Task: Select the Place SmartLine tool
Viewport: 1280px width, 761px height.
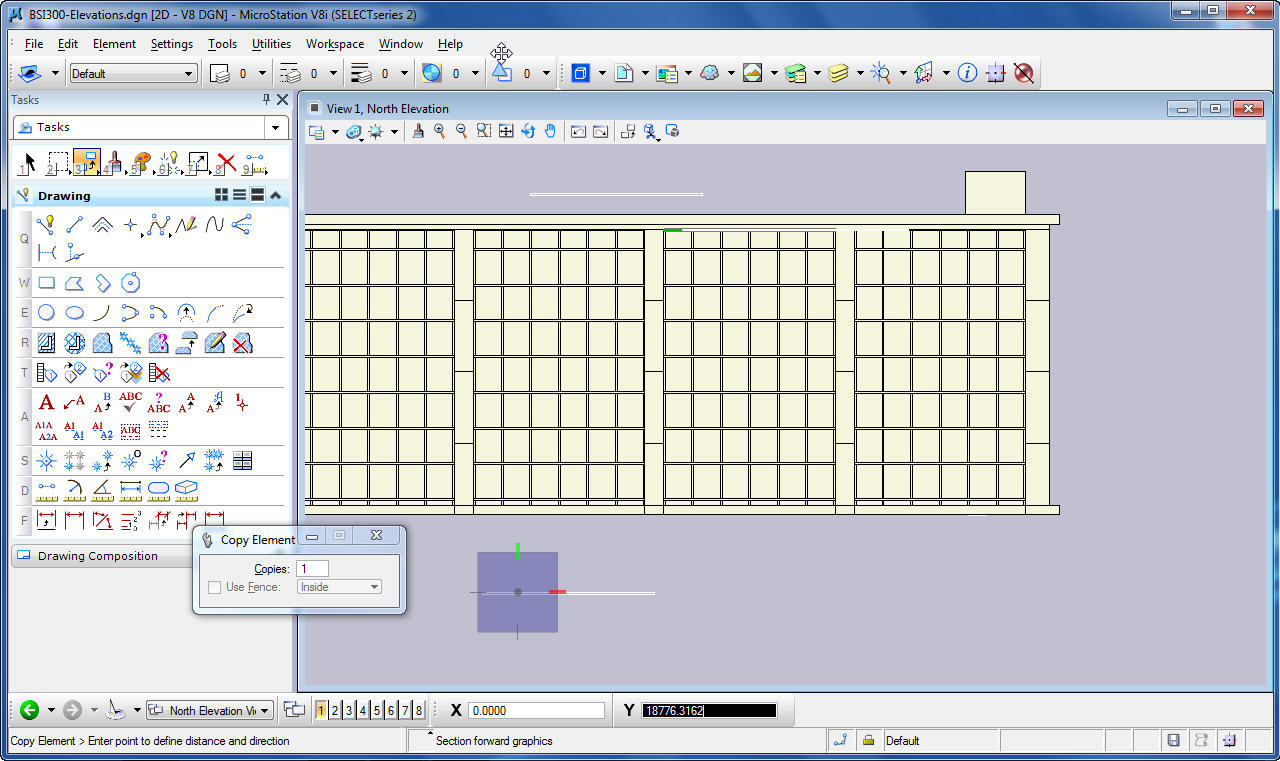Action: (46, 225)
